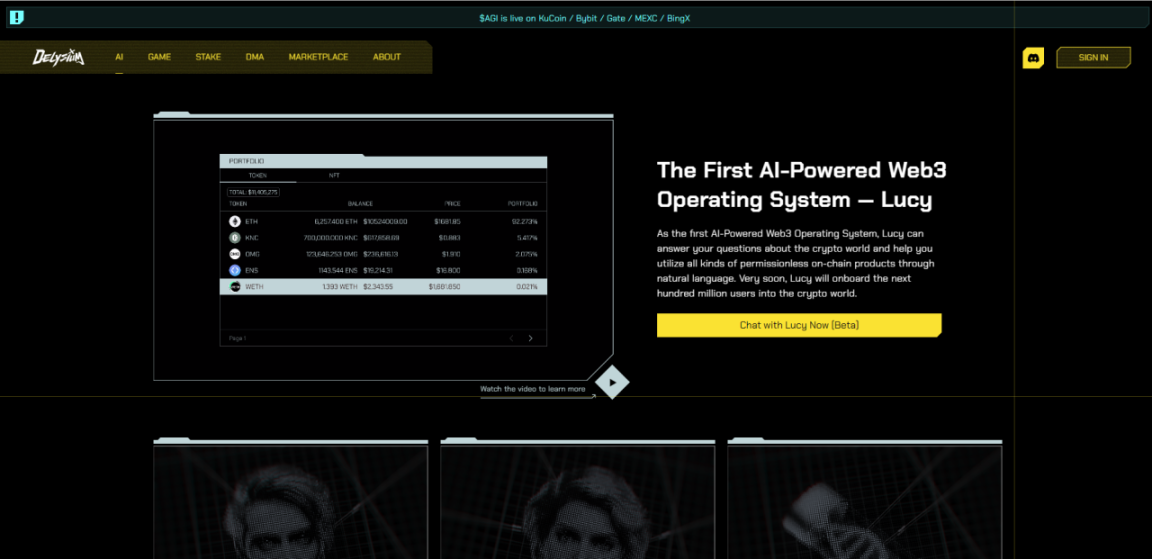Go to previous portfolio page arrow
The image size is (1152, 559).
(511, 339)
